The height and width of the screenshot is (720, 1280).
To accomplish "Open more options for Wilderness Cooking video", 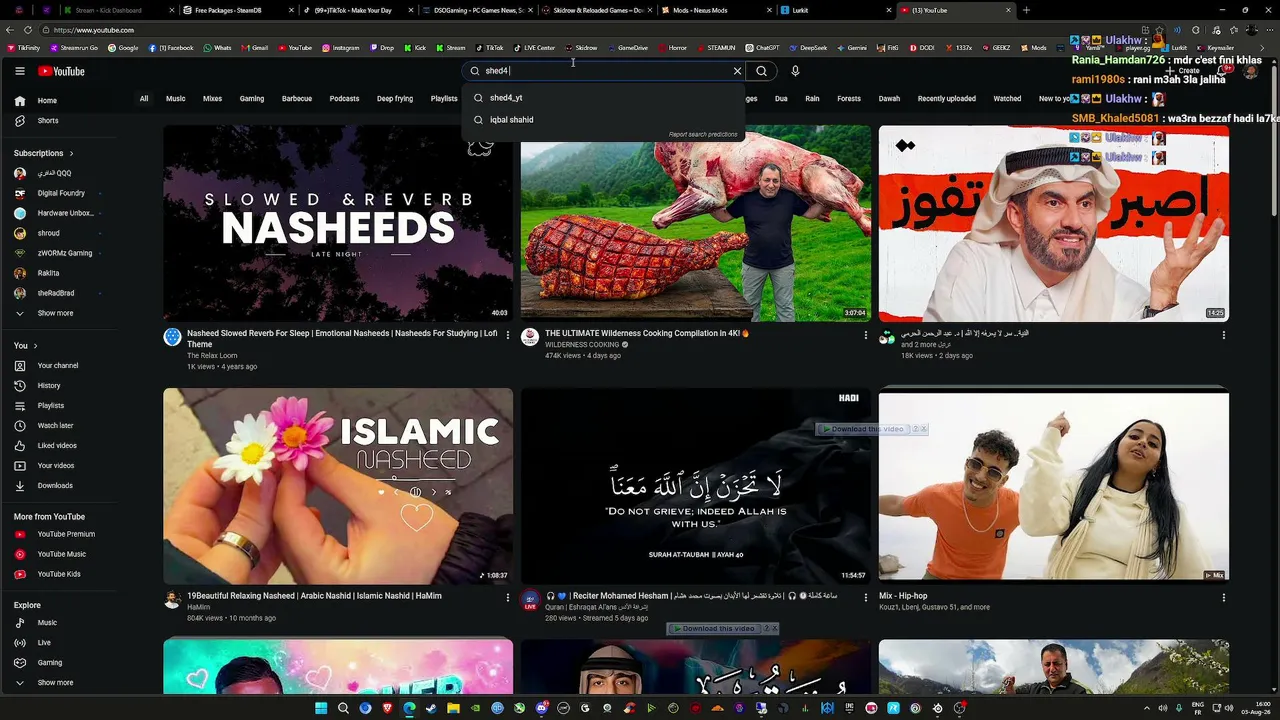I will (x=866, y=335).
